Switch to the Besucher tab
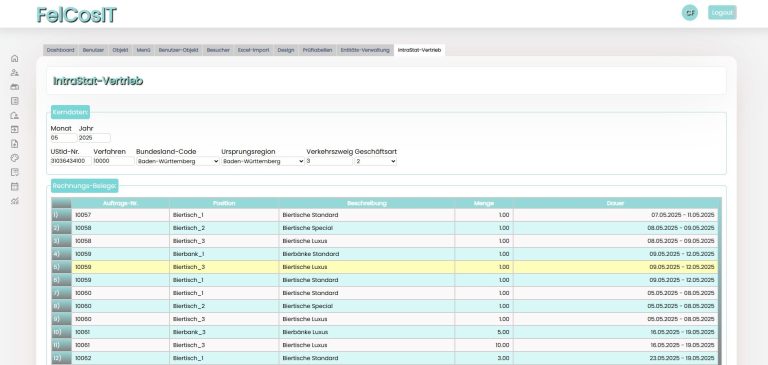768x365 pixels. pyautogui.click(x=218, y=50)
